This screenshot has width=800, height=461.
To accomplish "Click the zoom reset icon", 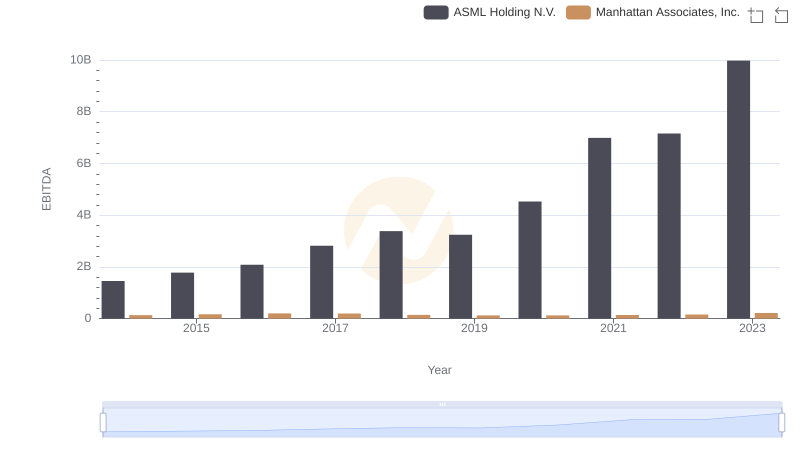I will (782, 14).
